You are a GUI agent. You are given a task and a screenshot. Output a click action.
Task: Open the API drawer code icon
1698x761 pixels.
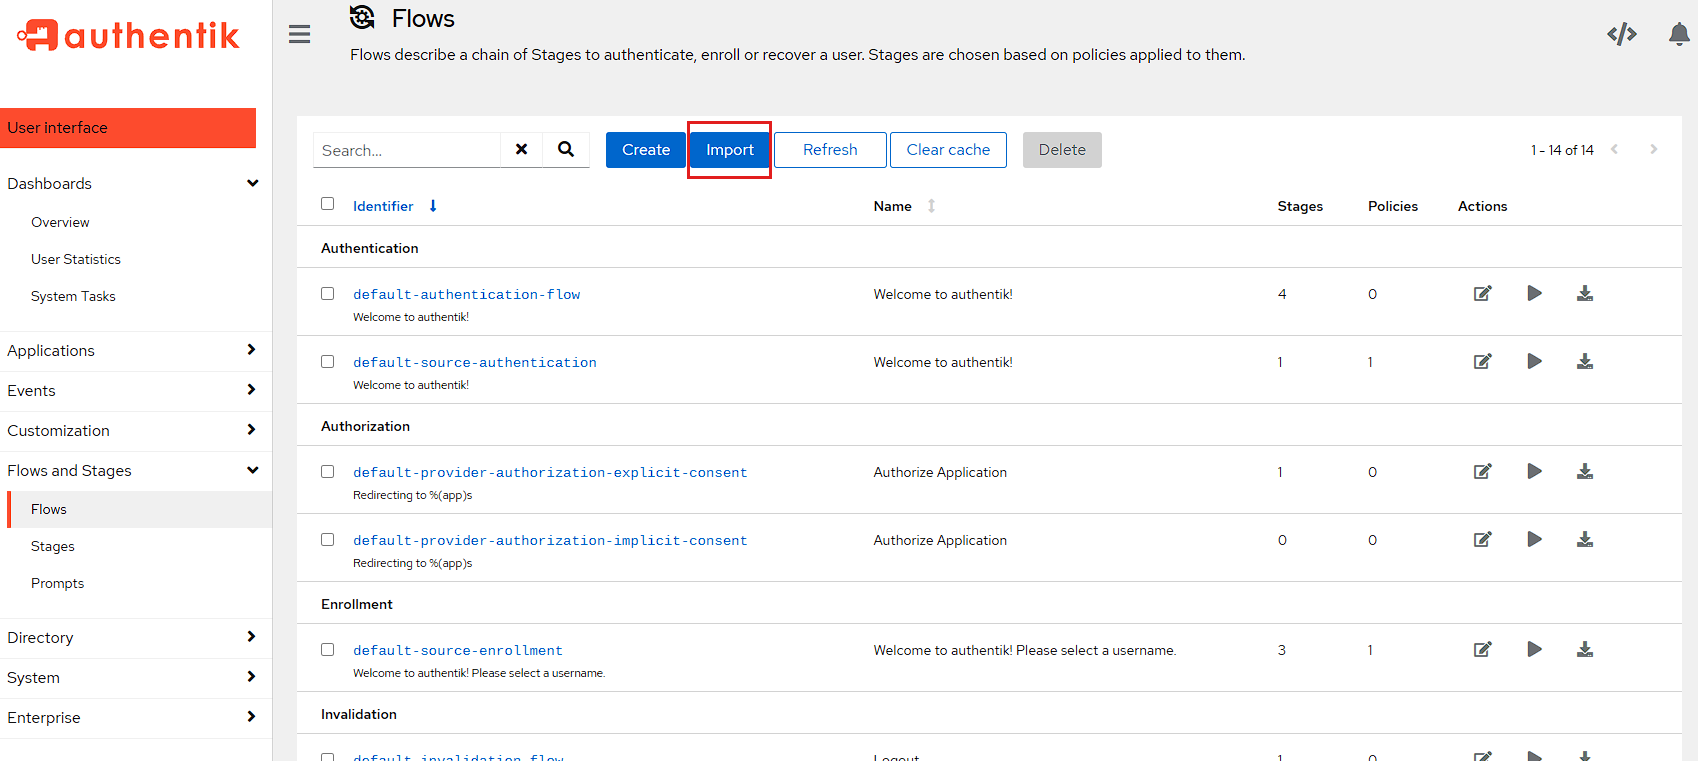pyautogui.click(x=1621, y=35)
